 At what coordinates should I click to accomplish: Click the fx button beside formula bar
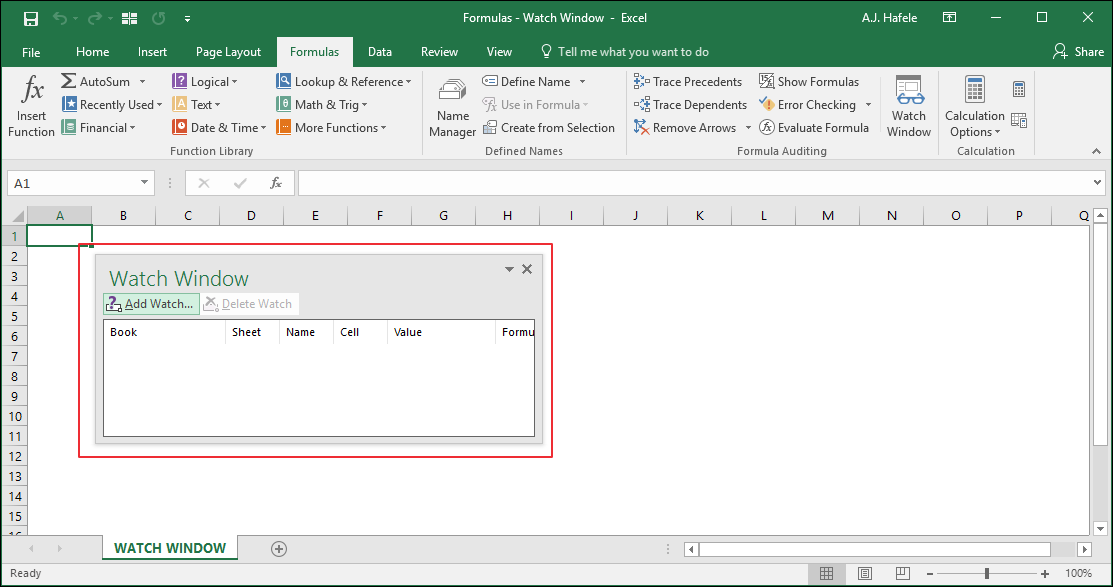pyautogui.click(x=276, y=183)
